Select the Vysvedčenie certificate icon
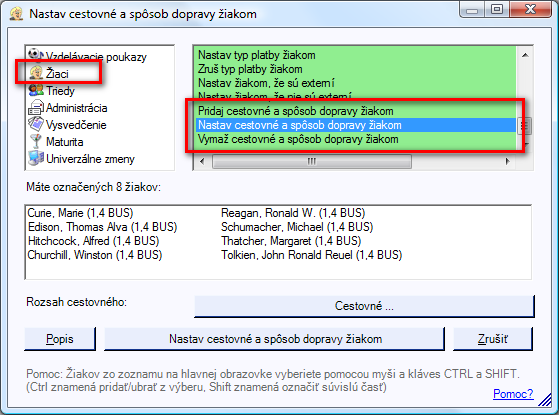The width and height of the screenshot is (559, 415). [x=36, y=124]
